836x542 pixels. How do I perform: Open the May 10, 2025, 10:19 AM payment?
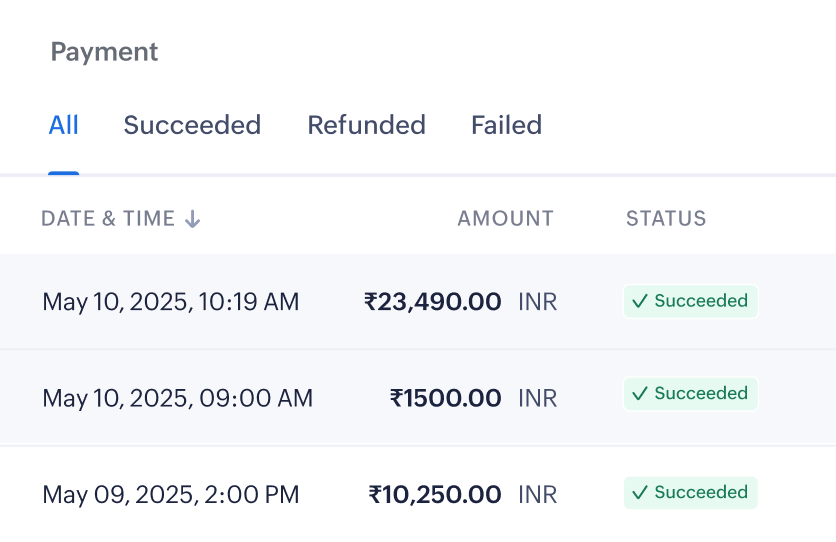click(x=171, y=302)
